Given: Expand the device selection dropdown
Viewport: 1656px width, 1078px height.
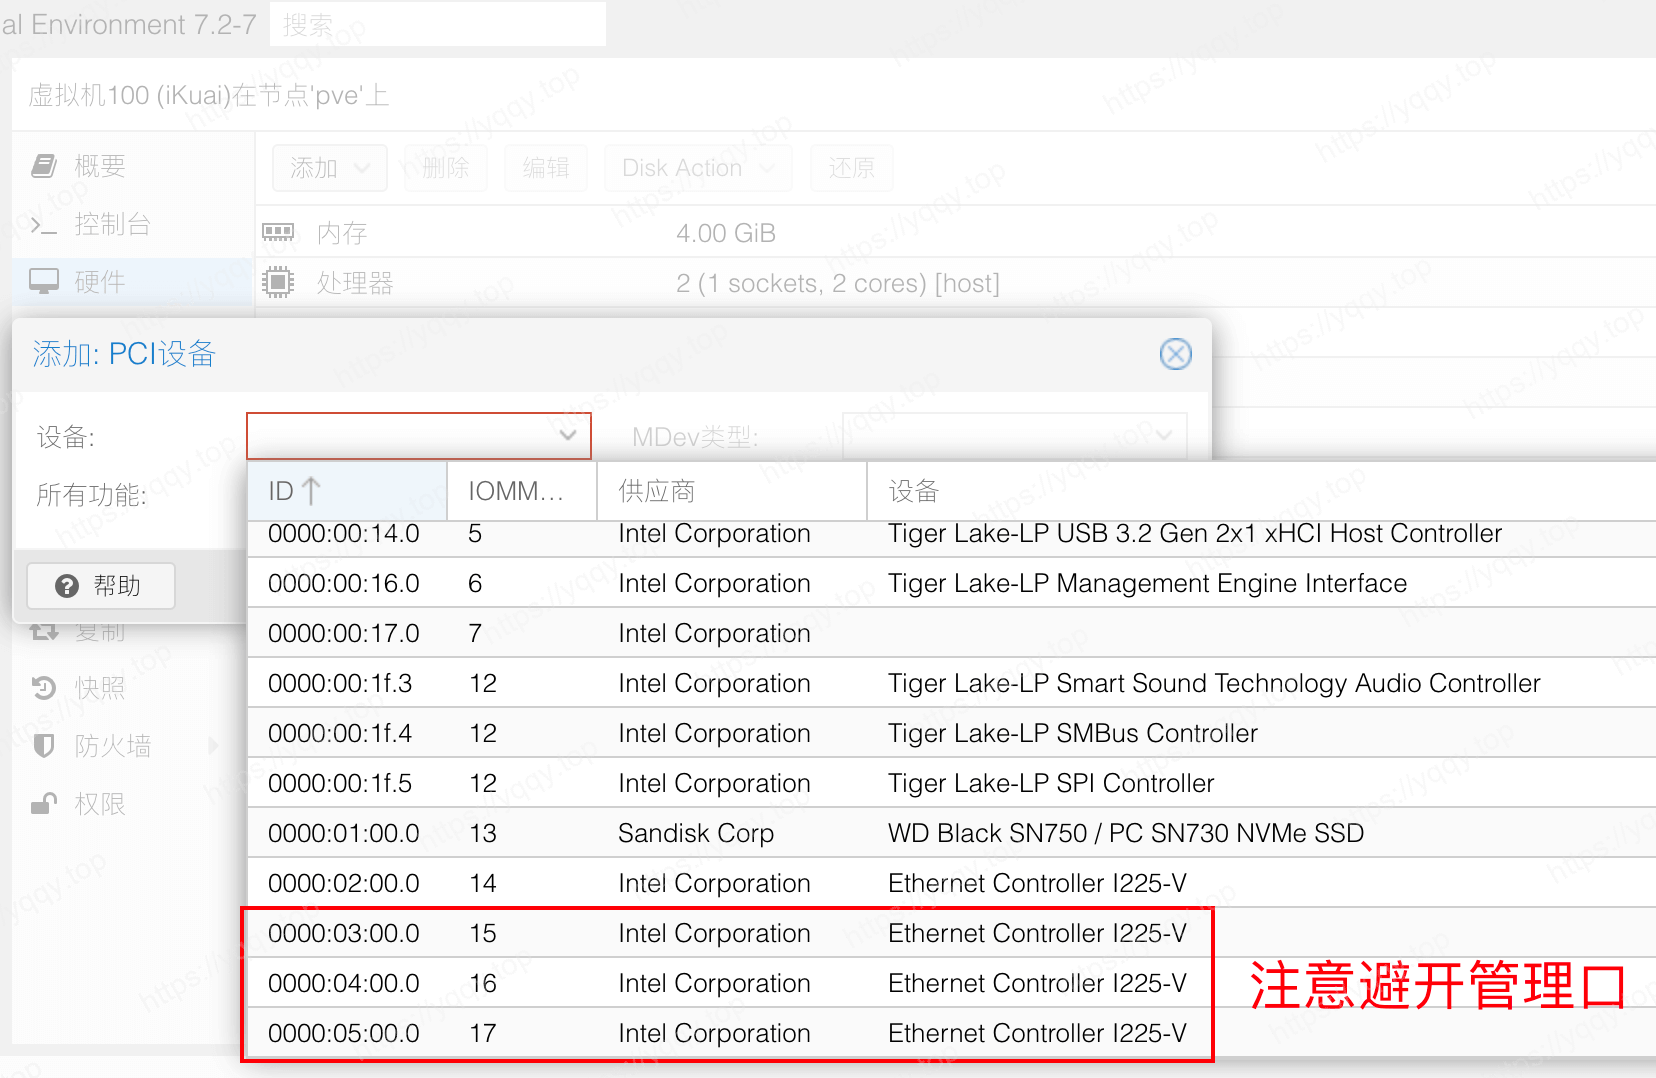Looking at the screenshot, I should pyautogui.click(x=567, y=436).
